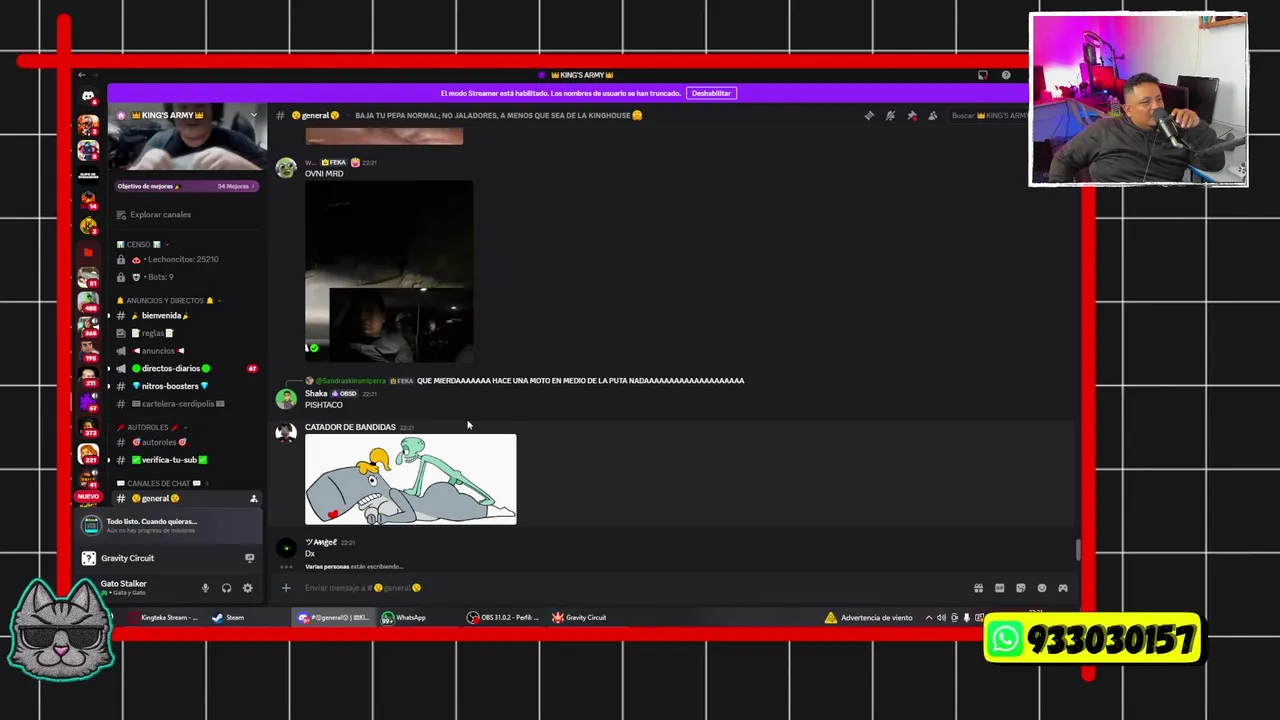Open threads icon in channel header
1280x720 pixels.
point(869,115)
